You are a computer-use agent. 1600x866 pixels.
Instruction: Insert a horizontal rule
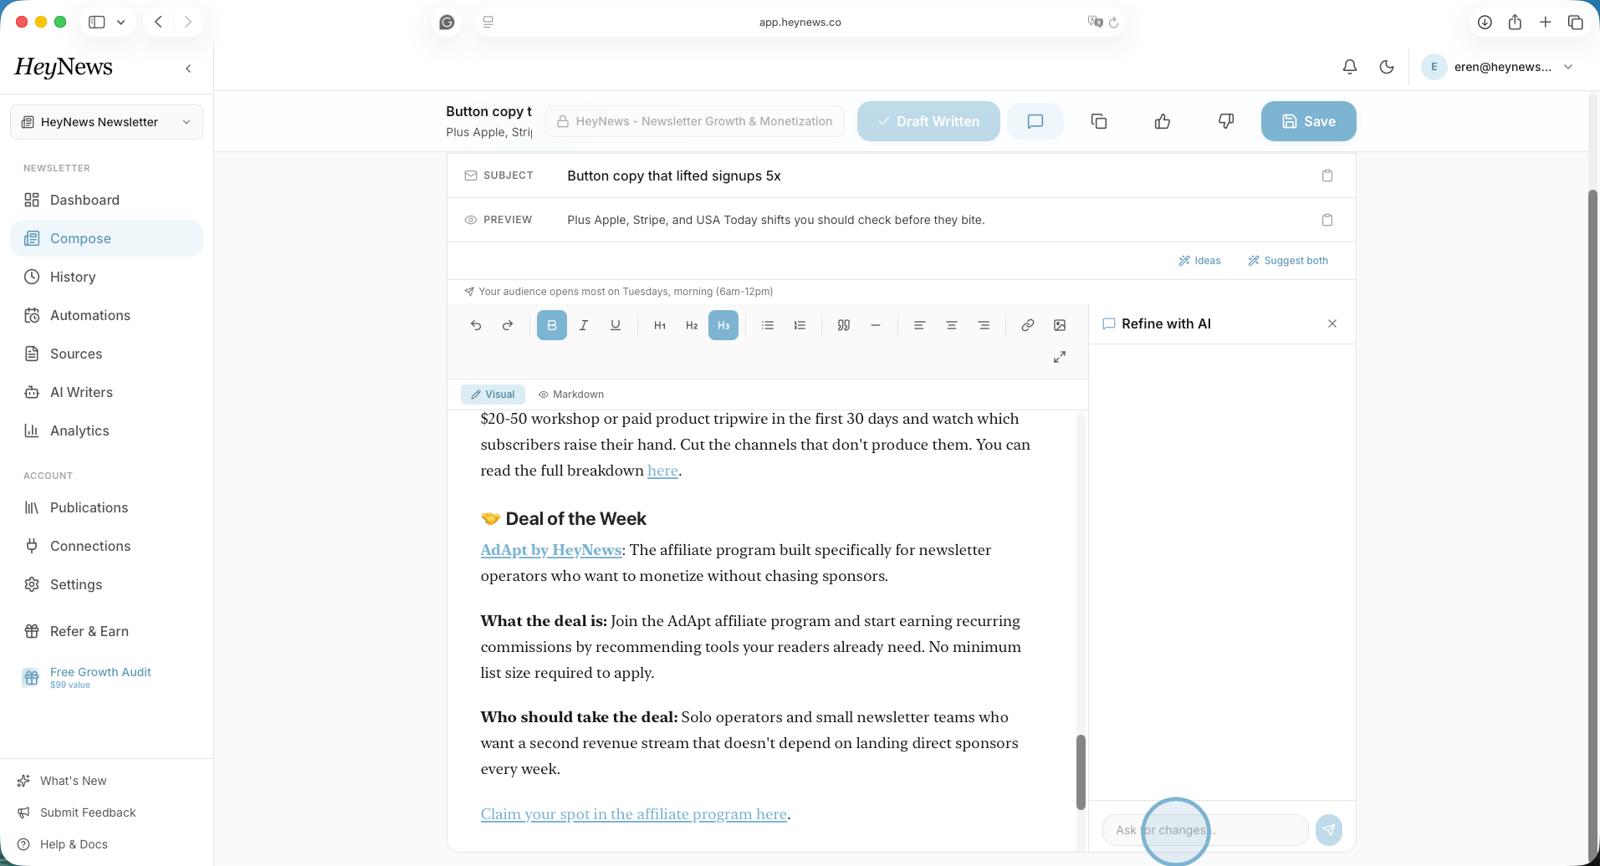(x=876, y=325)
